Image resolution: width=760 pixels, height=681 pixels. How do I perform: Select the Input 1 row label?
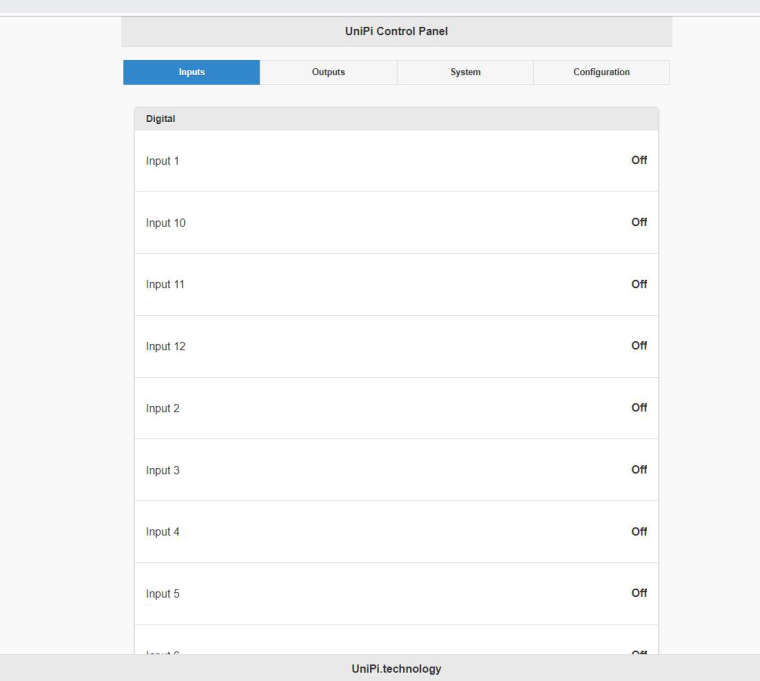(x=163, y=161)
